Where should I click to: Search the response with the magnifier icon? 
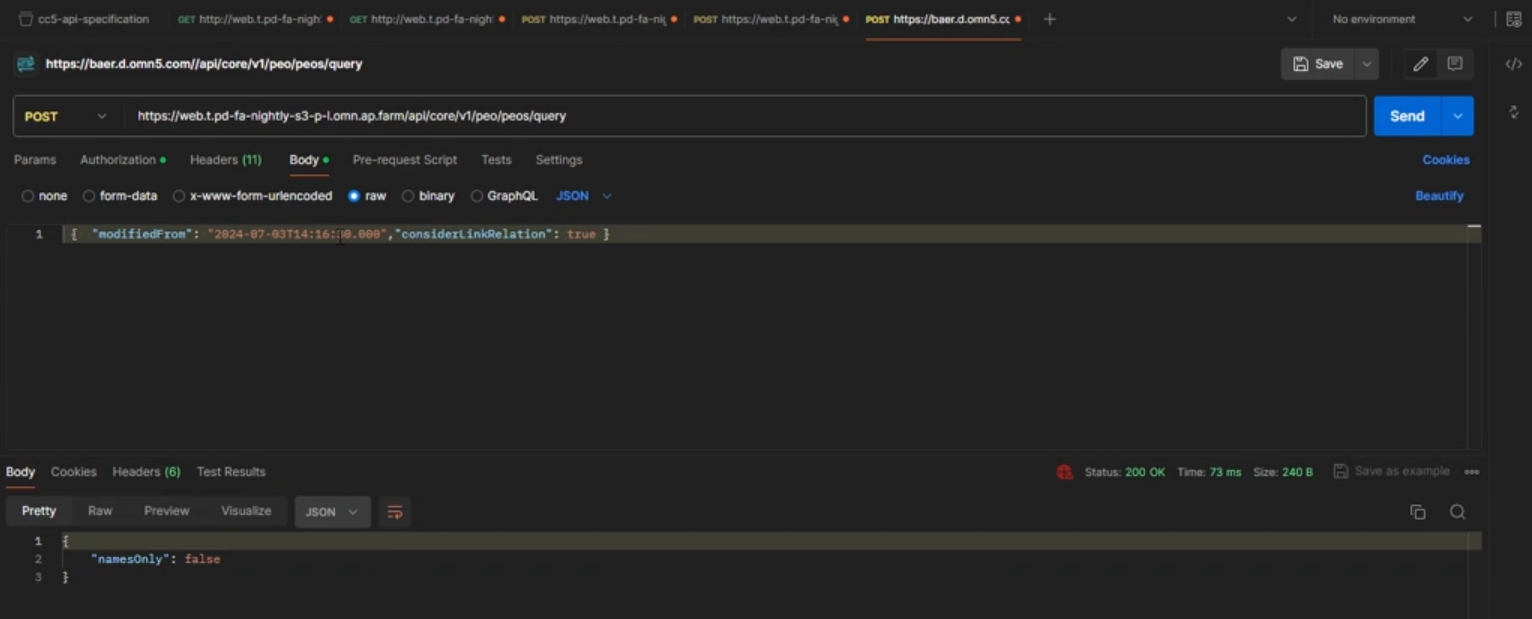click(1457, 512)
